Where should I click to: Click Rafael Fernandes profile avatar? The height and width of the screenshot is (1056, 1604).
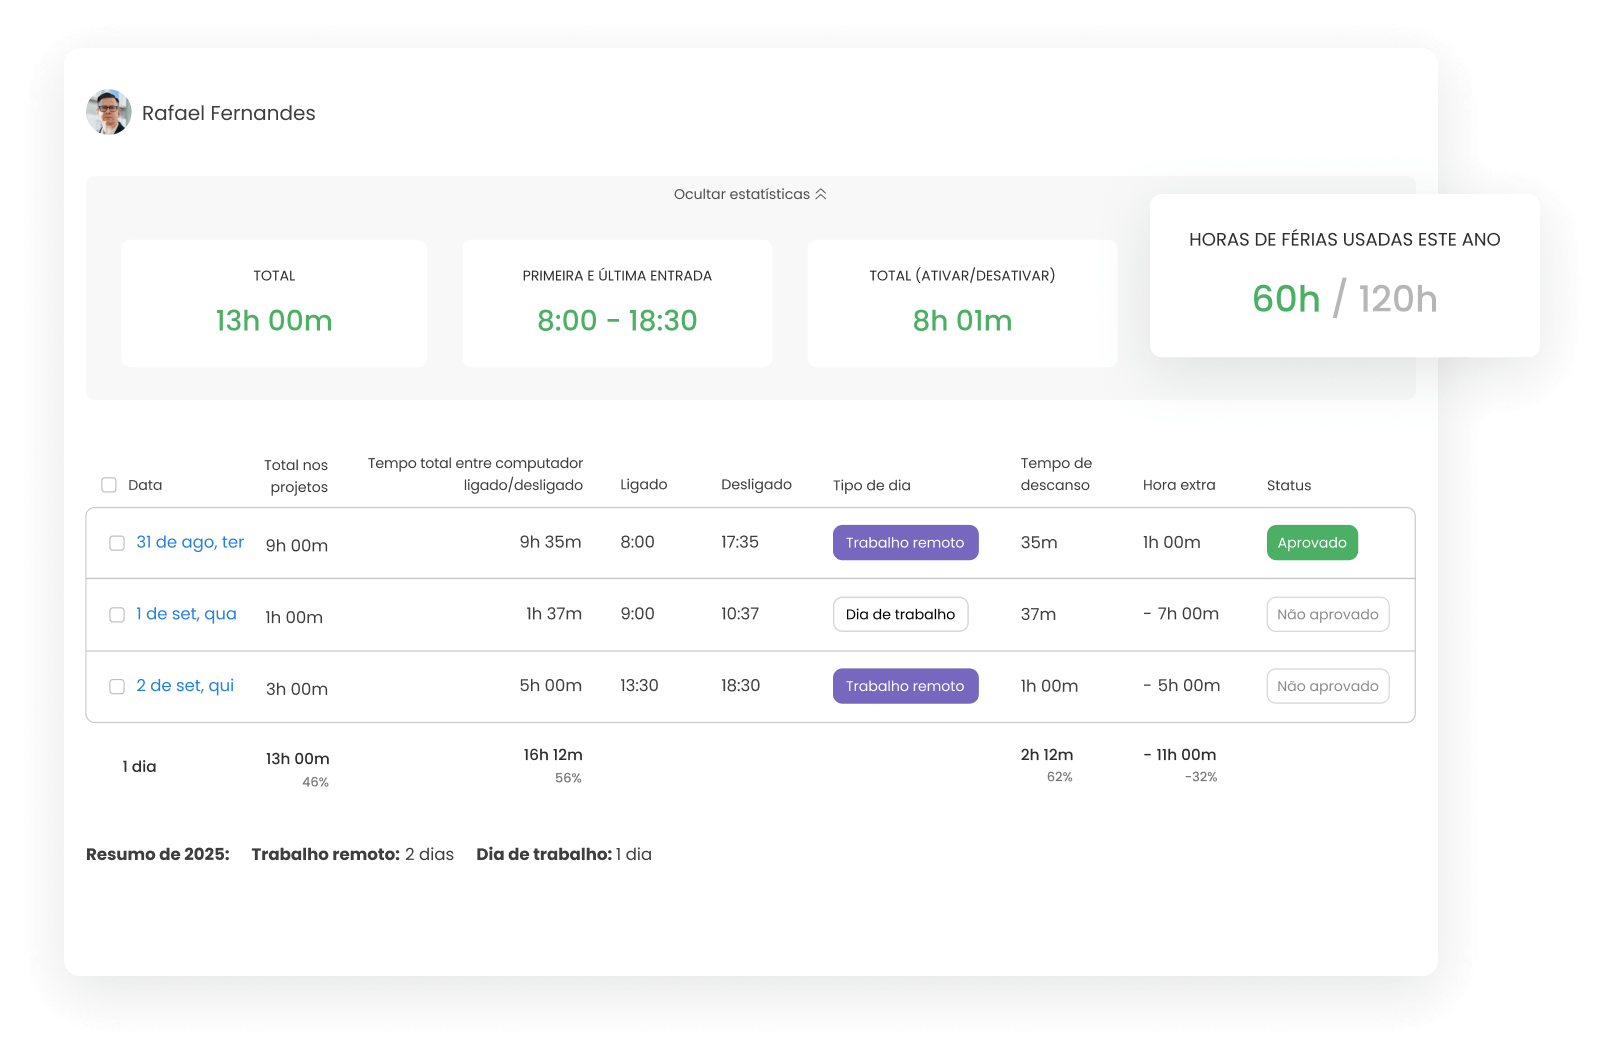(x=109, y=113)
